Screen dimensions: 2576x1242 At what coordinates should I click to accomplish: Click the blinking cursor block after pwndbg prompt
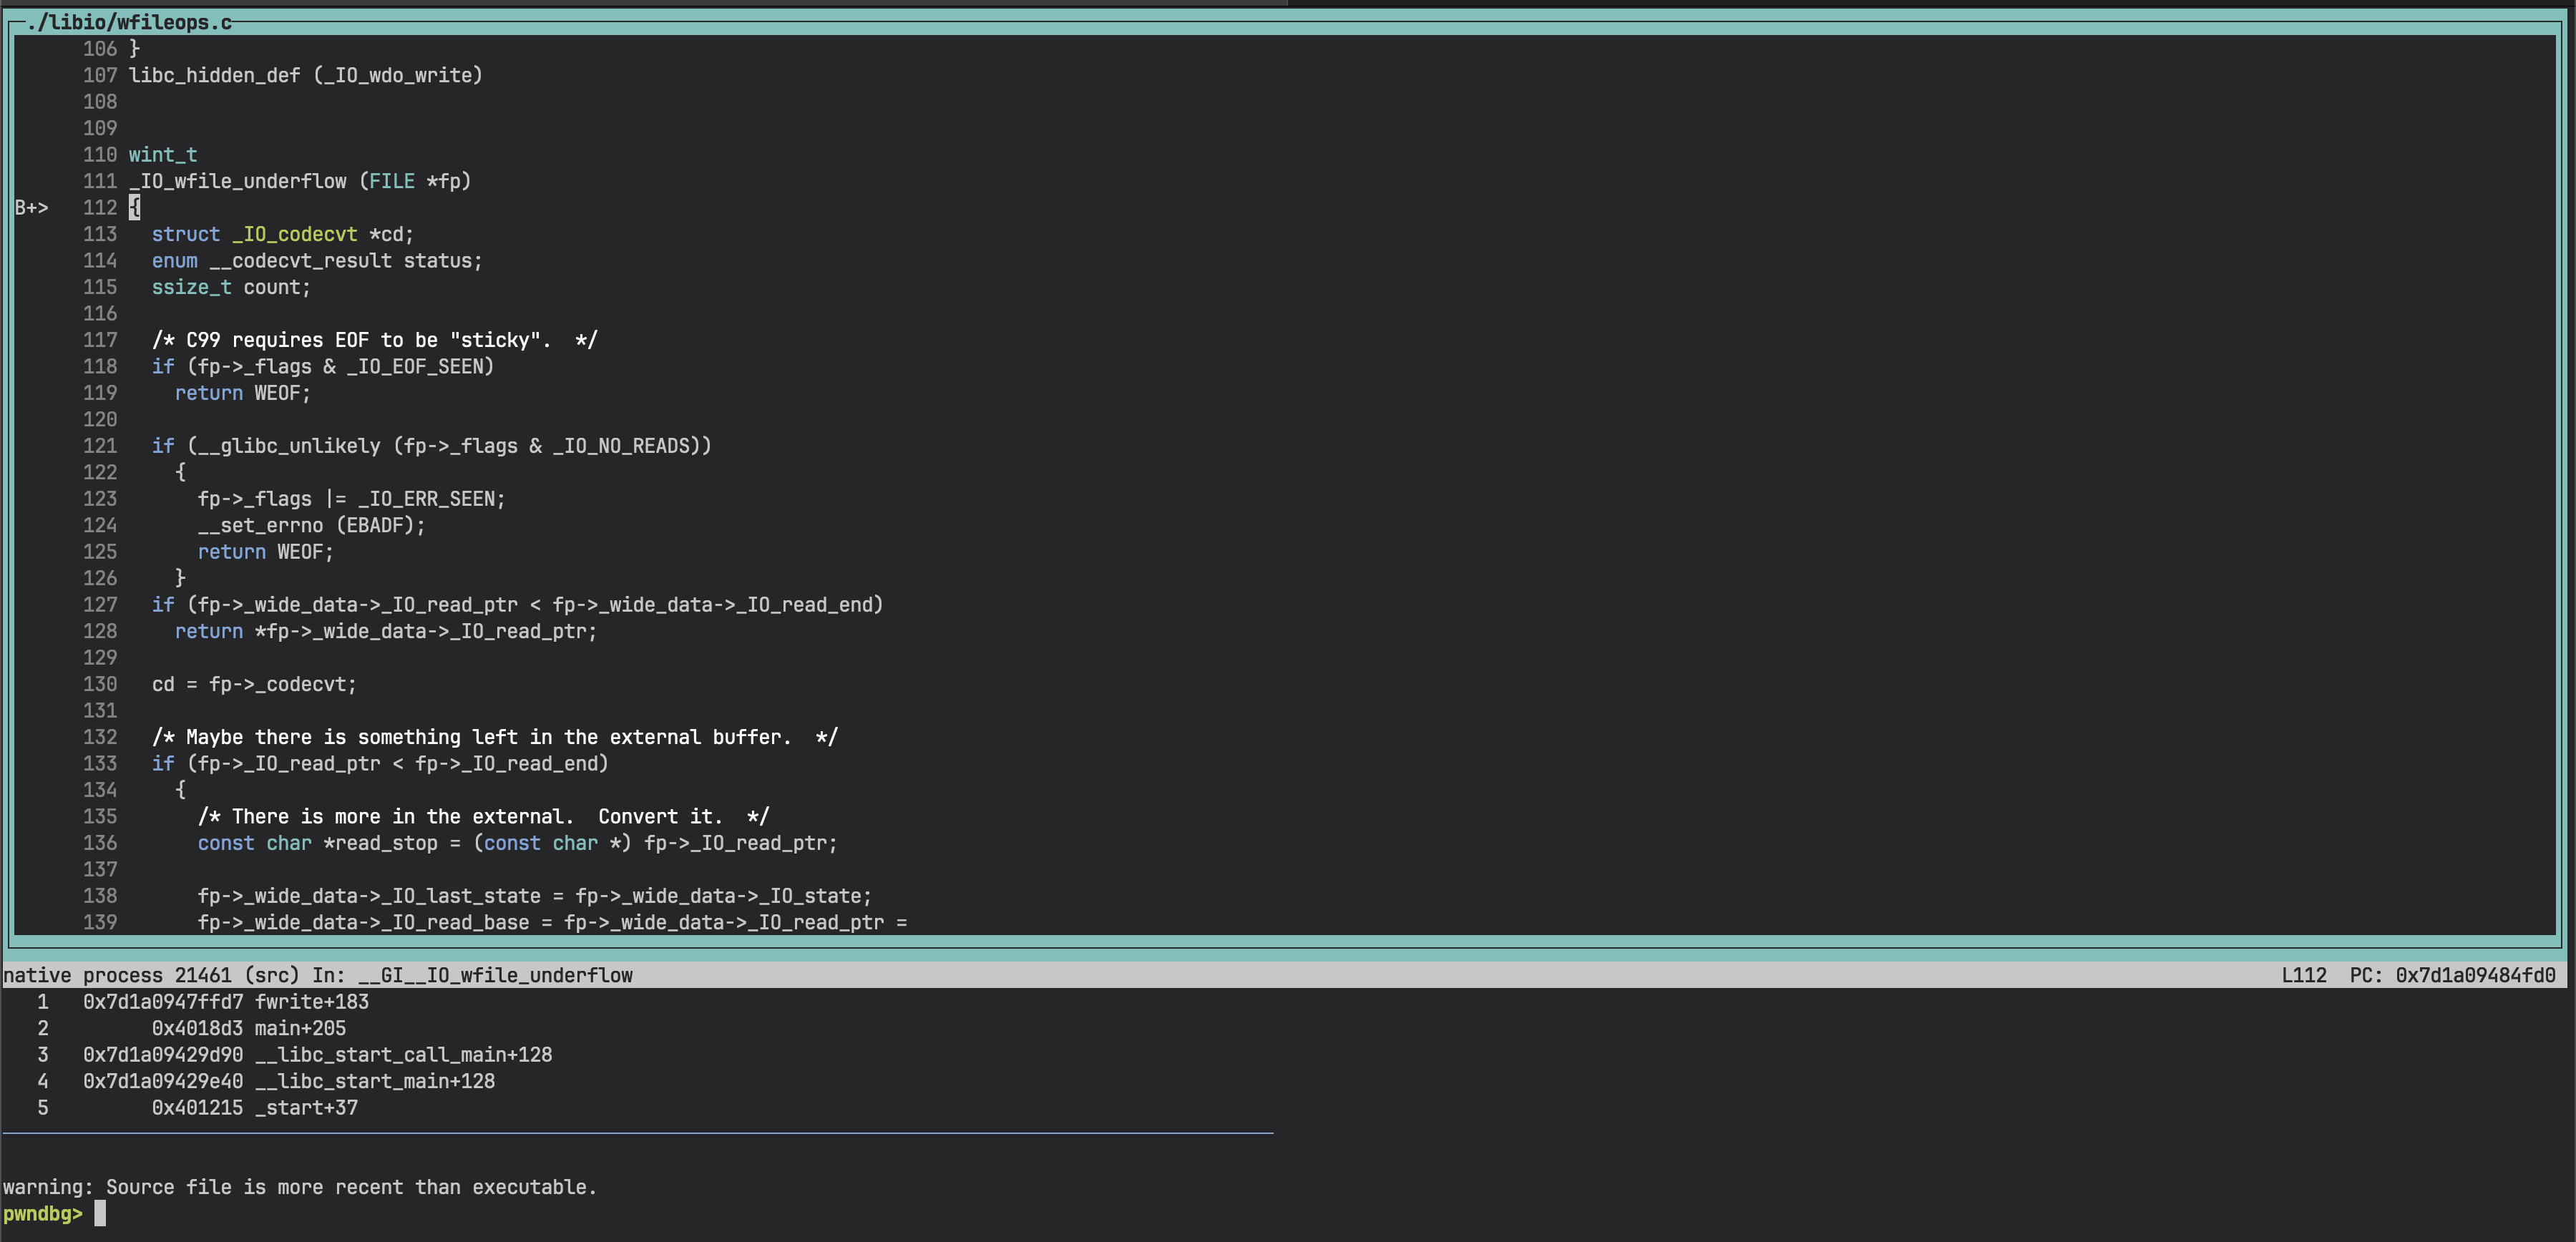coord(99,1214)
